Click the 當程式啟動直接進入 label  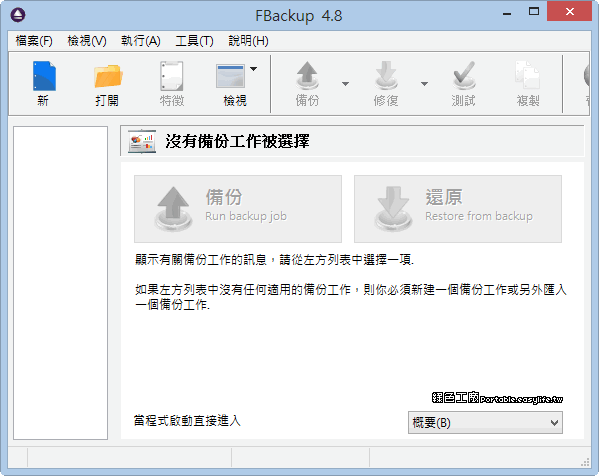187,421
